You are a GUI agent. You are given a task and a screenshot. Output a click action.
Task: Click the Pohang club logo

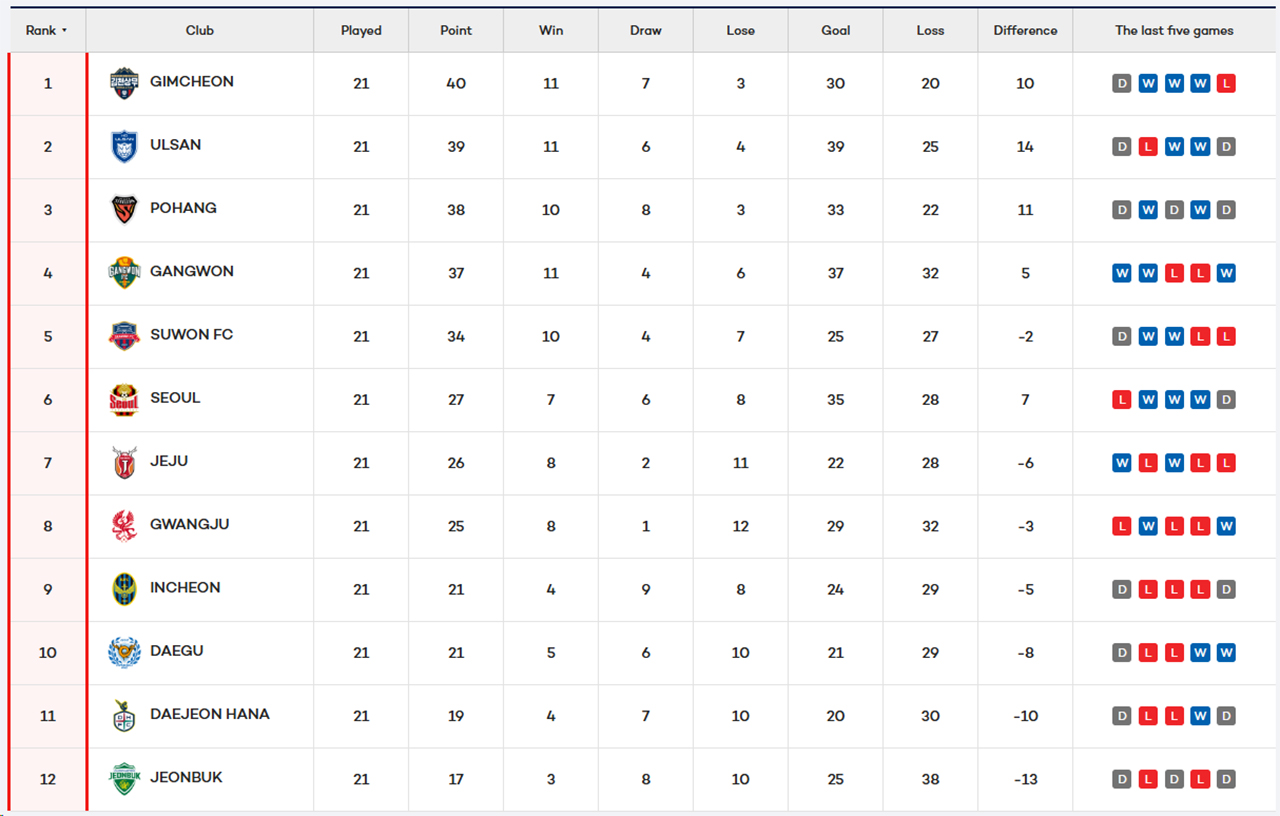124,209
